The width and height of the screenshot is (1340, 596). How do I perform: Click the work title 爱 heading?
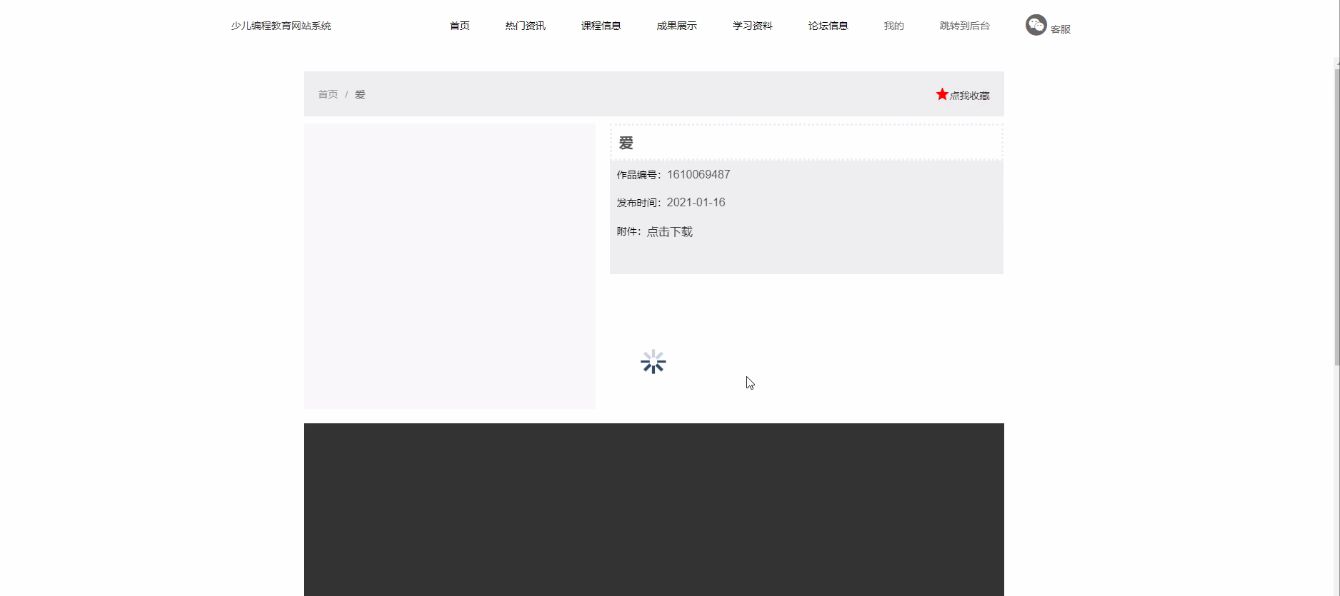pyautogui.click(x=626, y=143)
